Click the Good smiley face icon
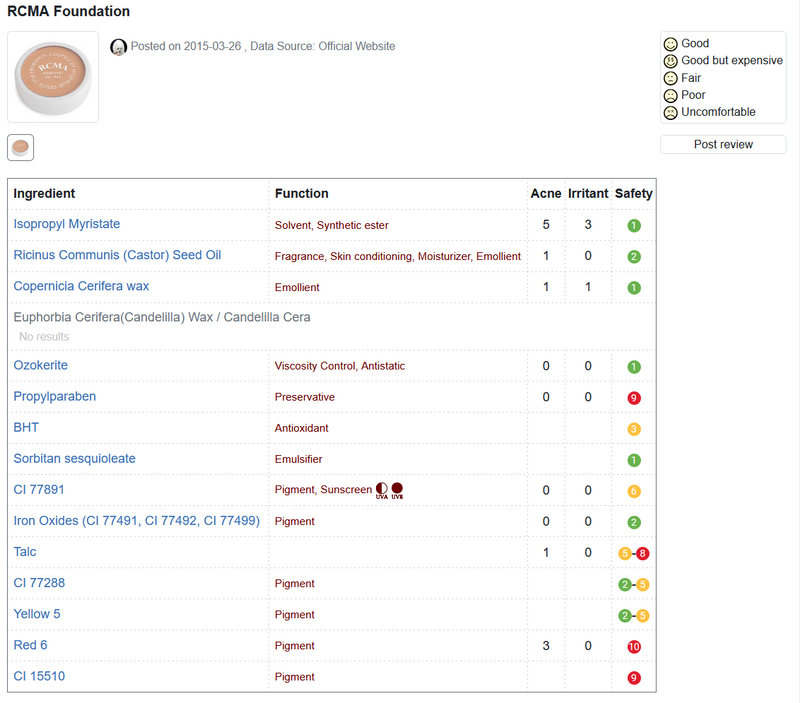This screenshot has width=800, height=703. [670, 44]
